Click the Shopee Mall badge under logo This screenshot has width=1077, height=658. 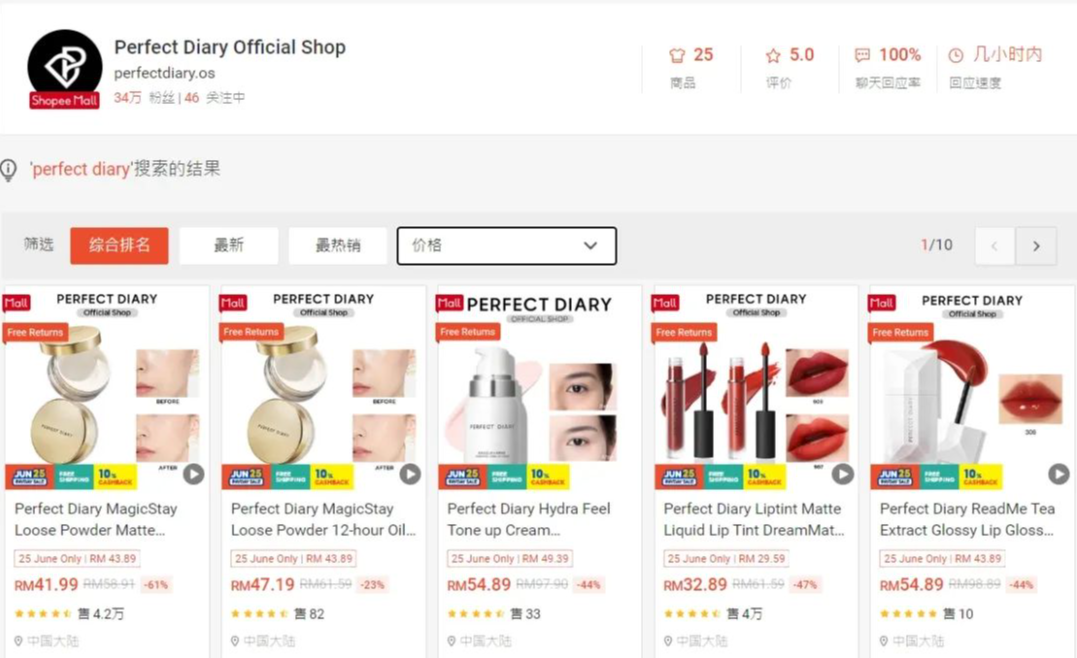click(64, 100)
